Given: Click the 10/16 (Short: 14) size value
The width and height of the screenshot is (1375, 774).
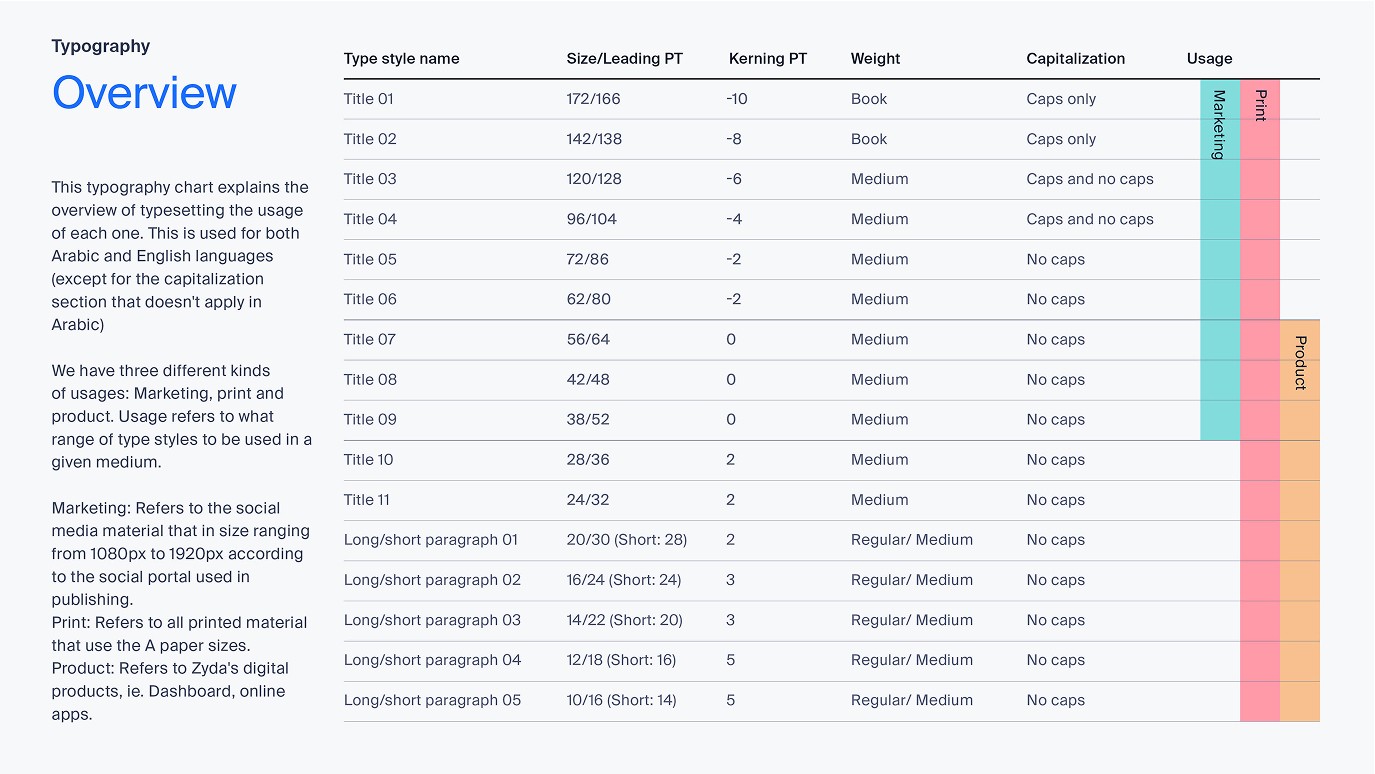Looking at the screenshot, I should point(622,700).
